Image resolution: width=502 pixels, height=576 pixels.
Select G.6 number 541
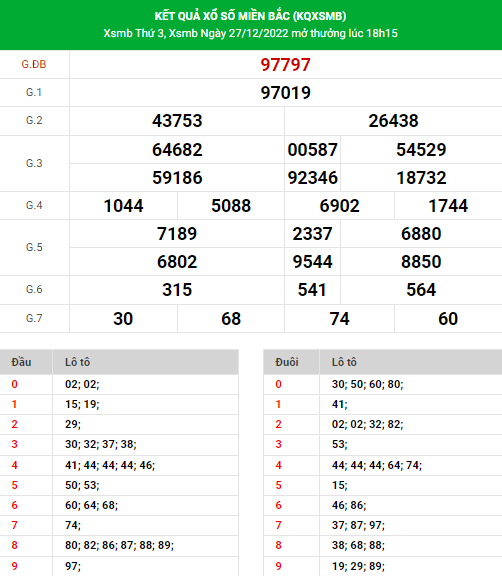tap(312, 290)
